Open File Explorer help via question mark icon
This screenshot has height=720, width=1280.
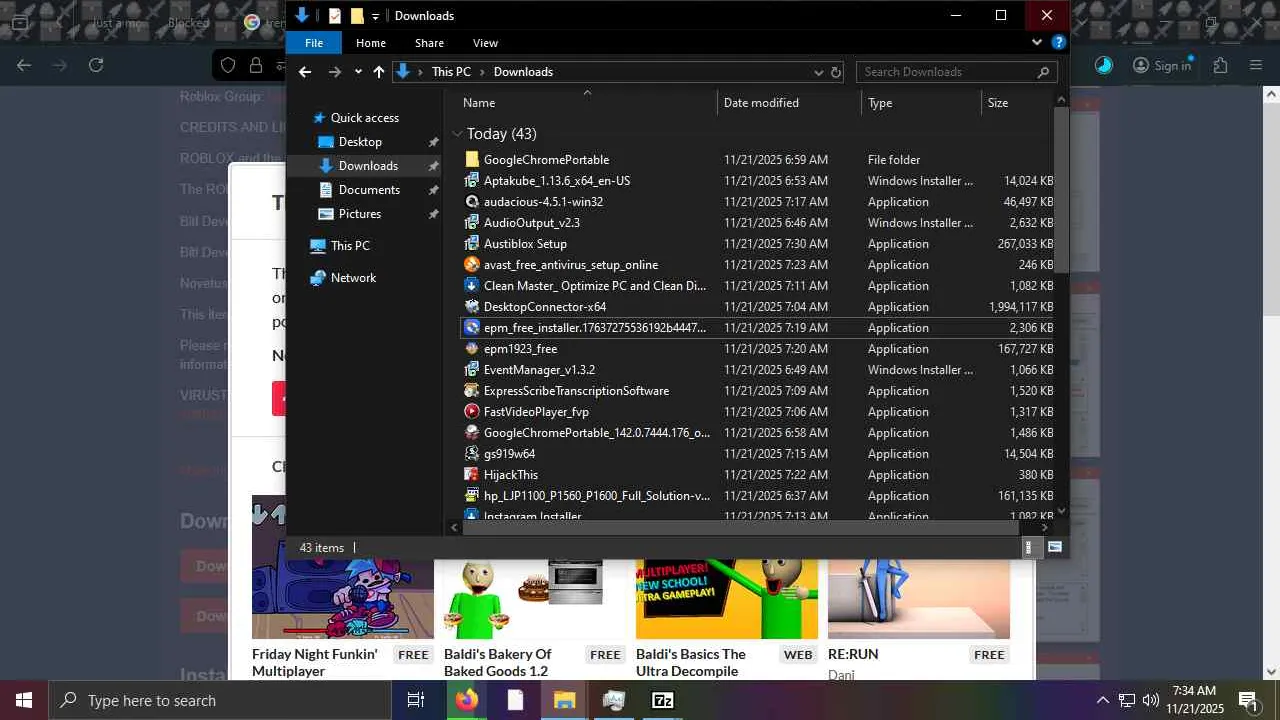[1059, 42]
